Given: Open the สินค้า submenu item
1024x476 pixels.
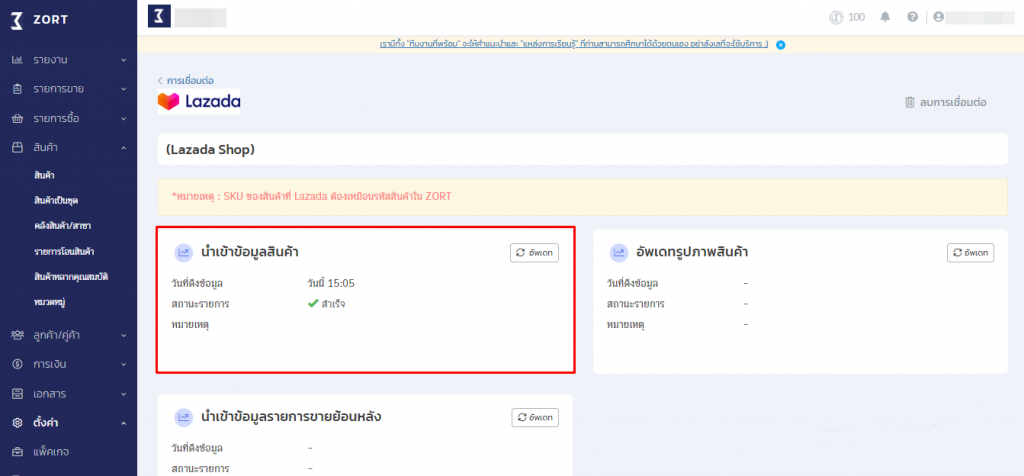Looking at the screenshot, I should [44, 175].
